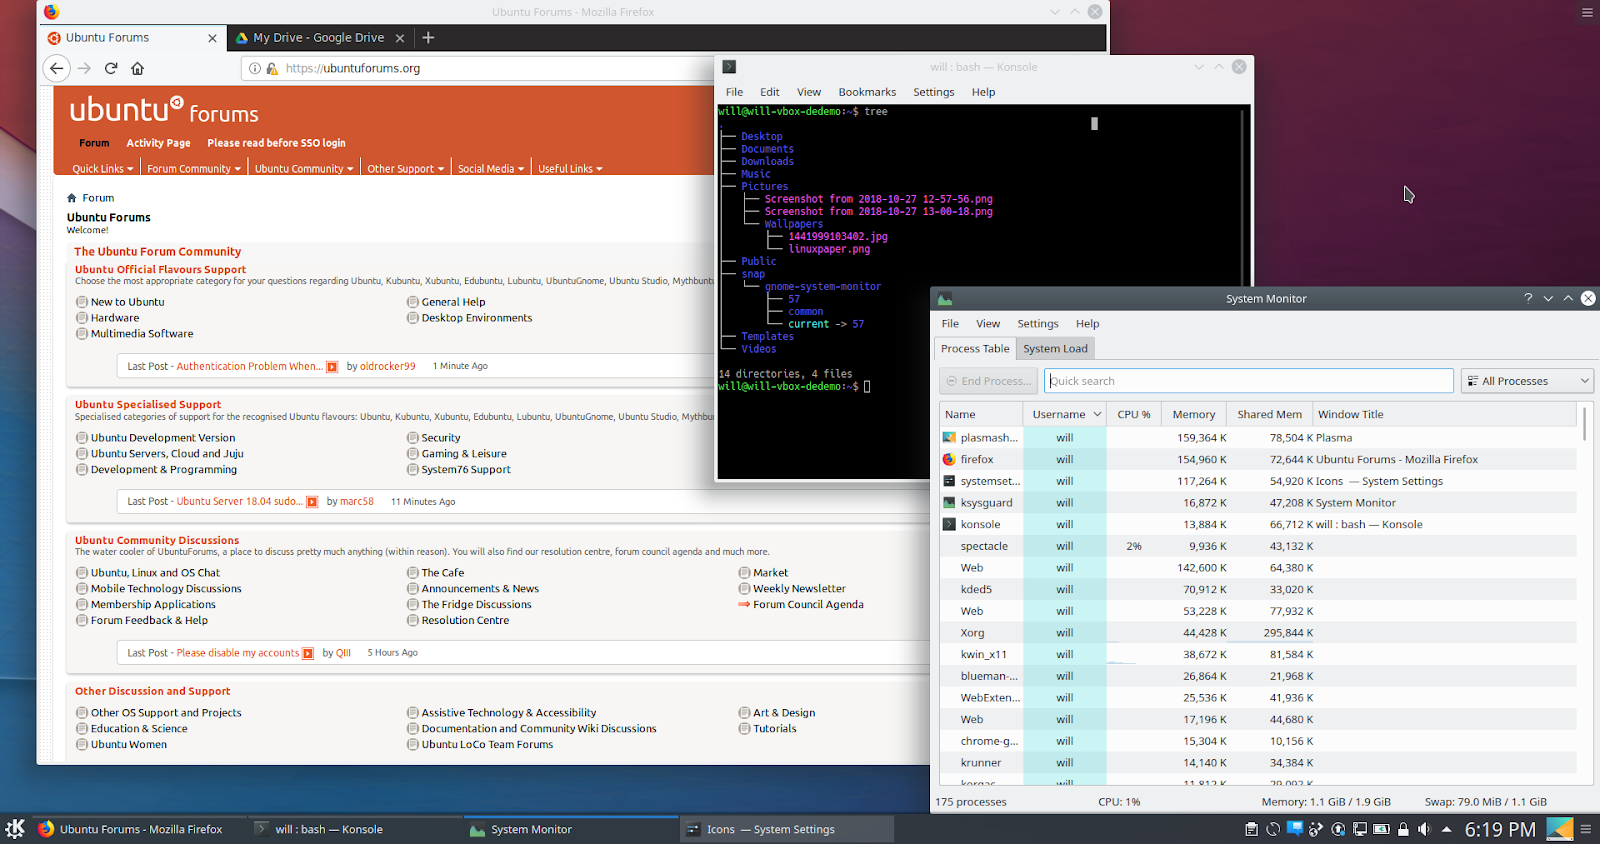Image resolution: width=1600 pixels, height=844 pixels.
Task: Open the KDE application launcher
Action: (15, 829)
